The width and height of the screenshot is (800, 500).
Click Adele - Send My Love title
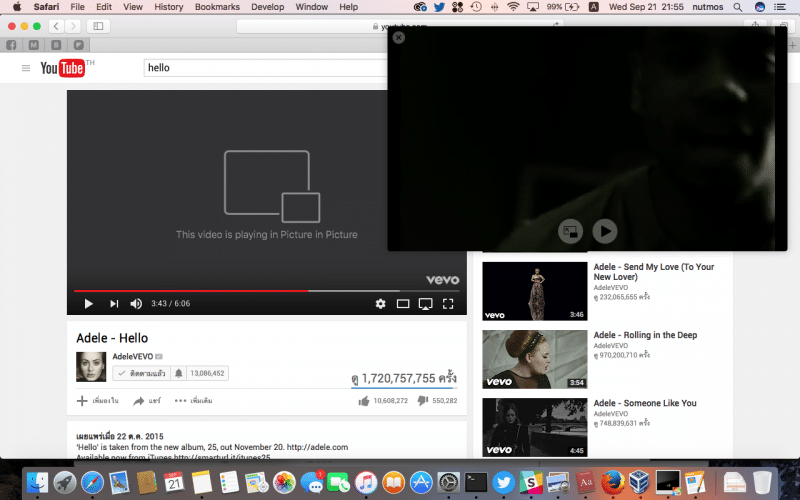654,272
